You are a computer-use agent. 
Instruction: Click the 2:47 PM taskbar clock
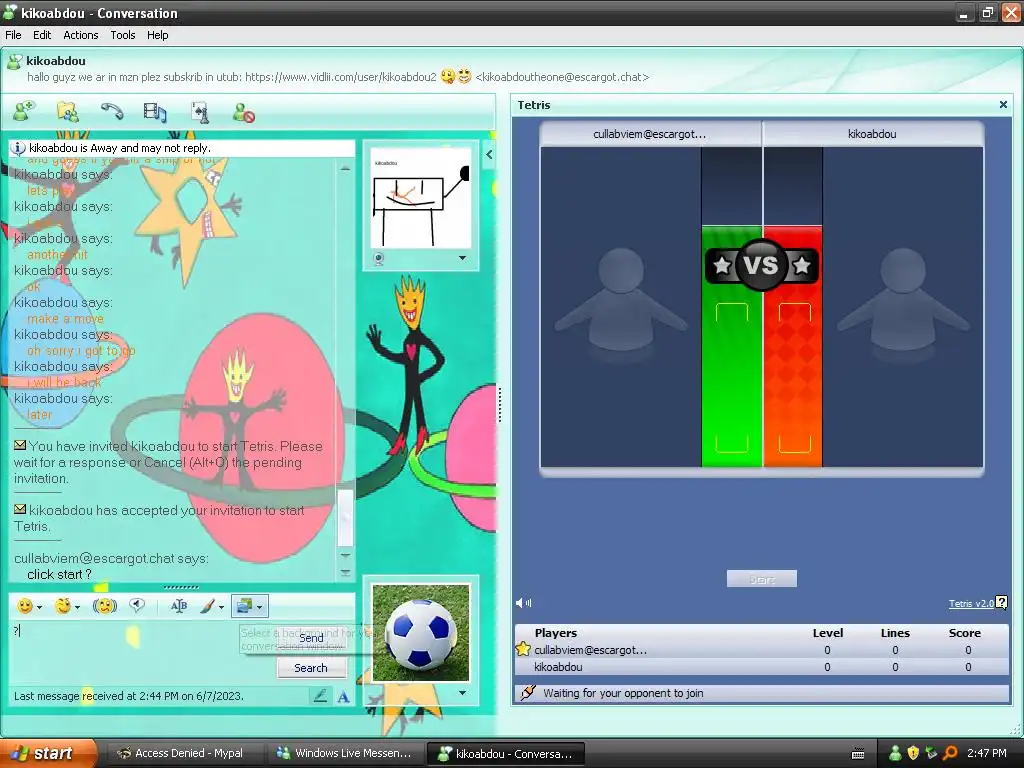tap(987, 753)
